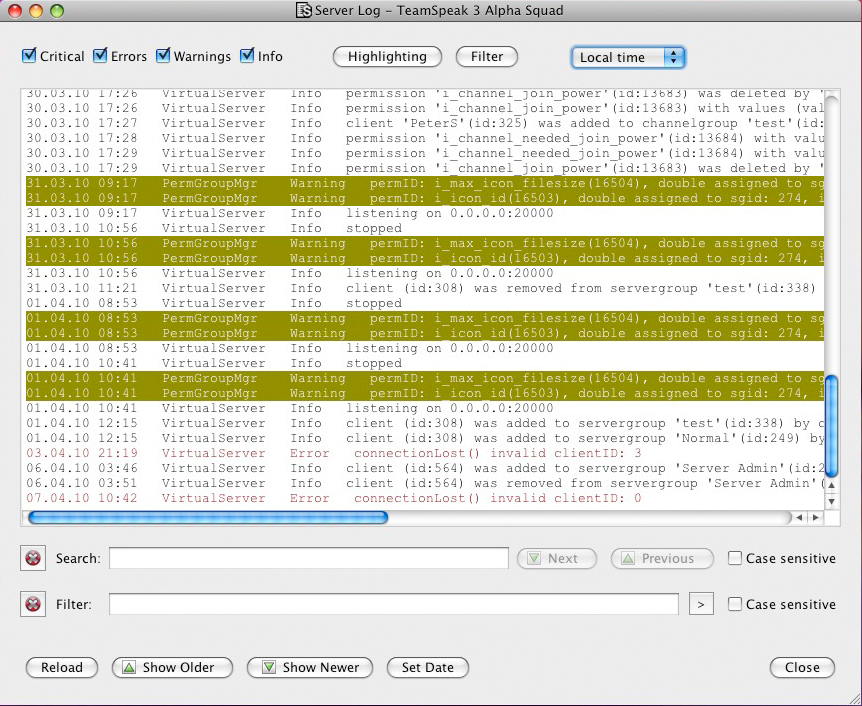Select the 01.04.10 12:15 servergroup 'Normal' row
Screen dimensions: 862x706
click(425, 438)
